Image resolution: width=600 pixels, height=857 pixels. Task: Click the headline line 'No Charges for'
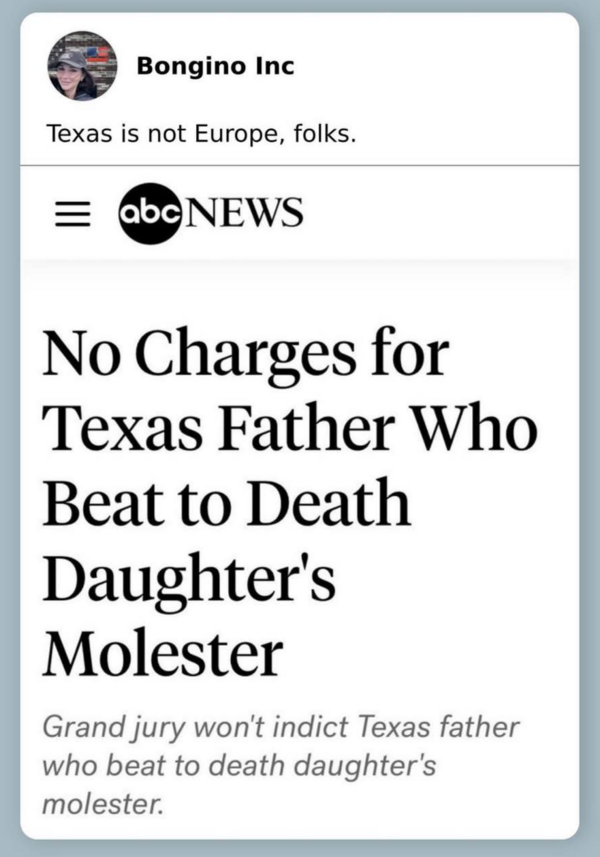[x=245, y=353]
